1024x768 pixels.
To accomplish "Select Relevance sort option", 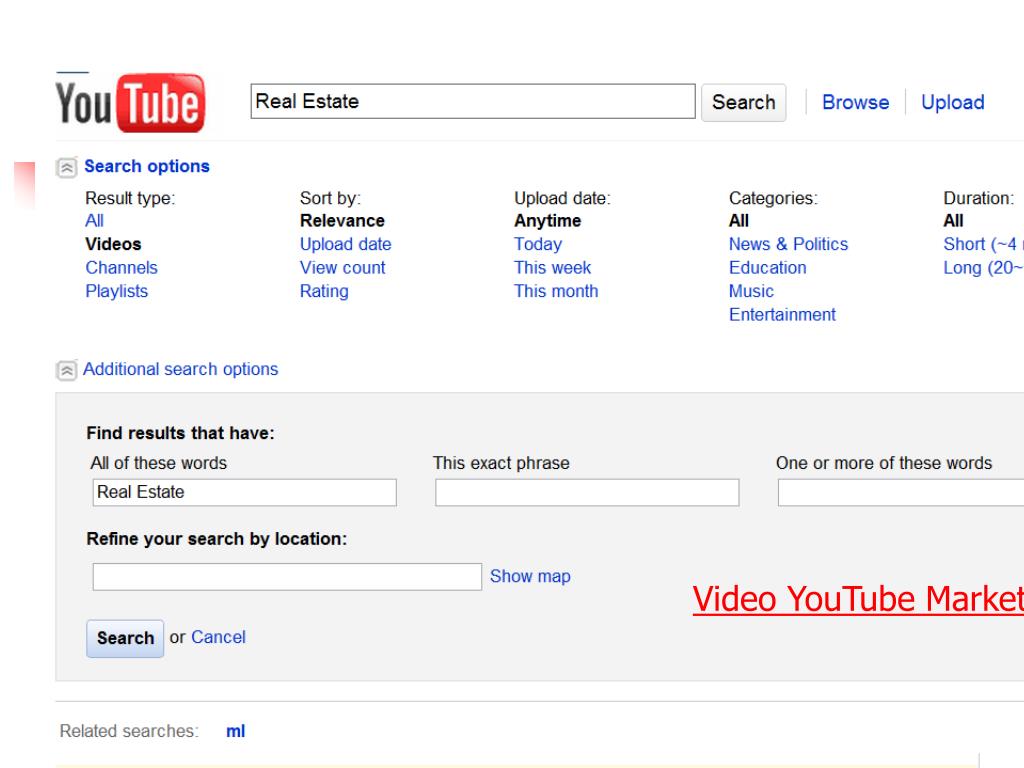I will (x=342, y=221).
